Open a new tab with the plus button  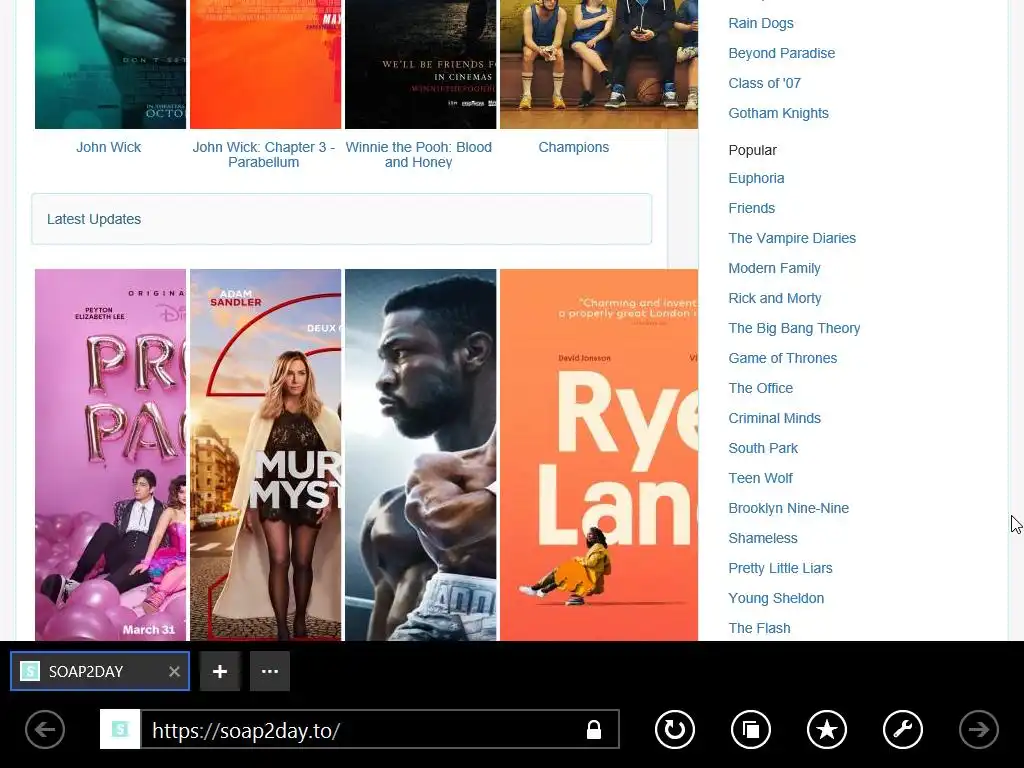(220, 671)
